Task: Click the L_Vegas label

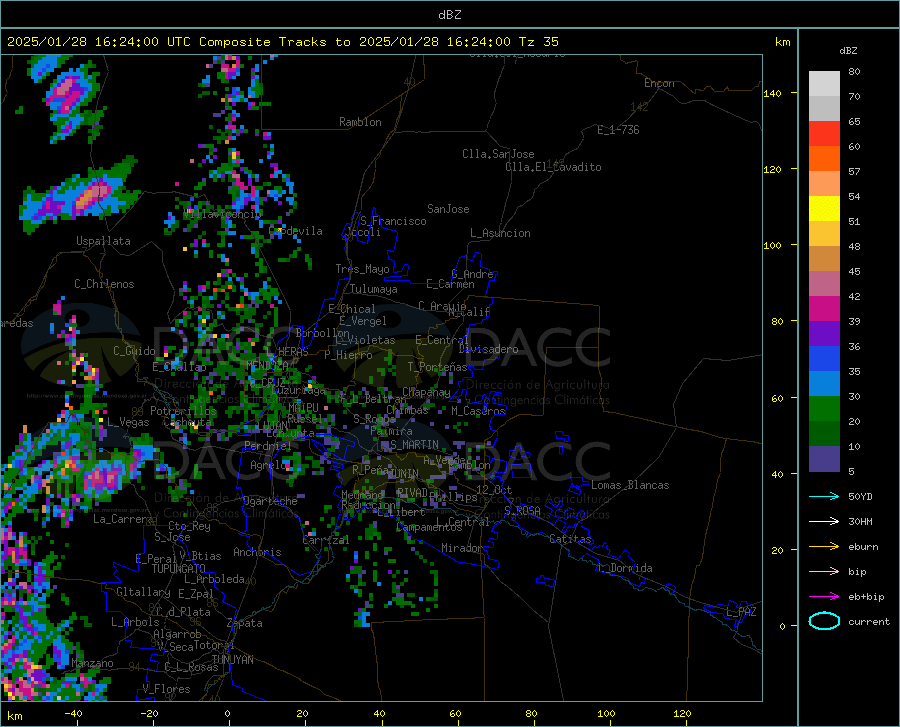Action: (x=128, y=422)
